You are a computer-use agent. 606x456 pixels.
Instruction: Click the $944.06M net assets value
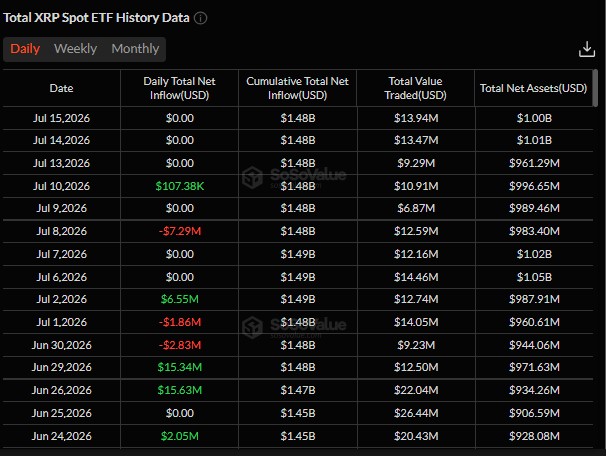tap(534, 345)
